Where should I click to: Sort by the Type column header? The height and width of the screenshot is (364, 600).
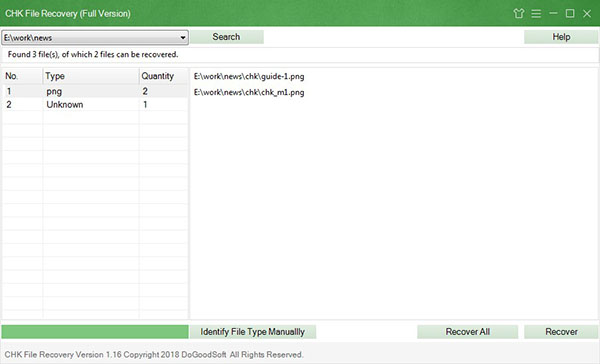91,76
